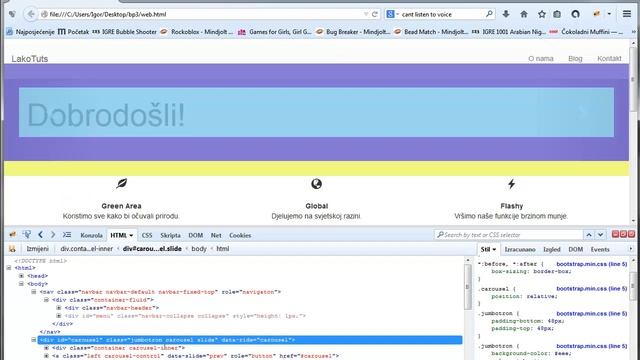Show the bookmarks list icon
This screenshot has width=640, height=360.
point(557,14)
